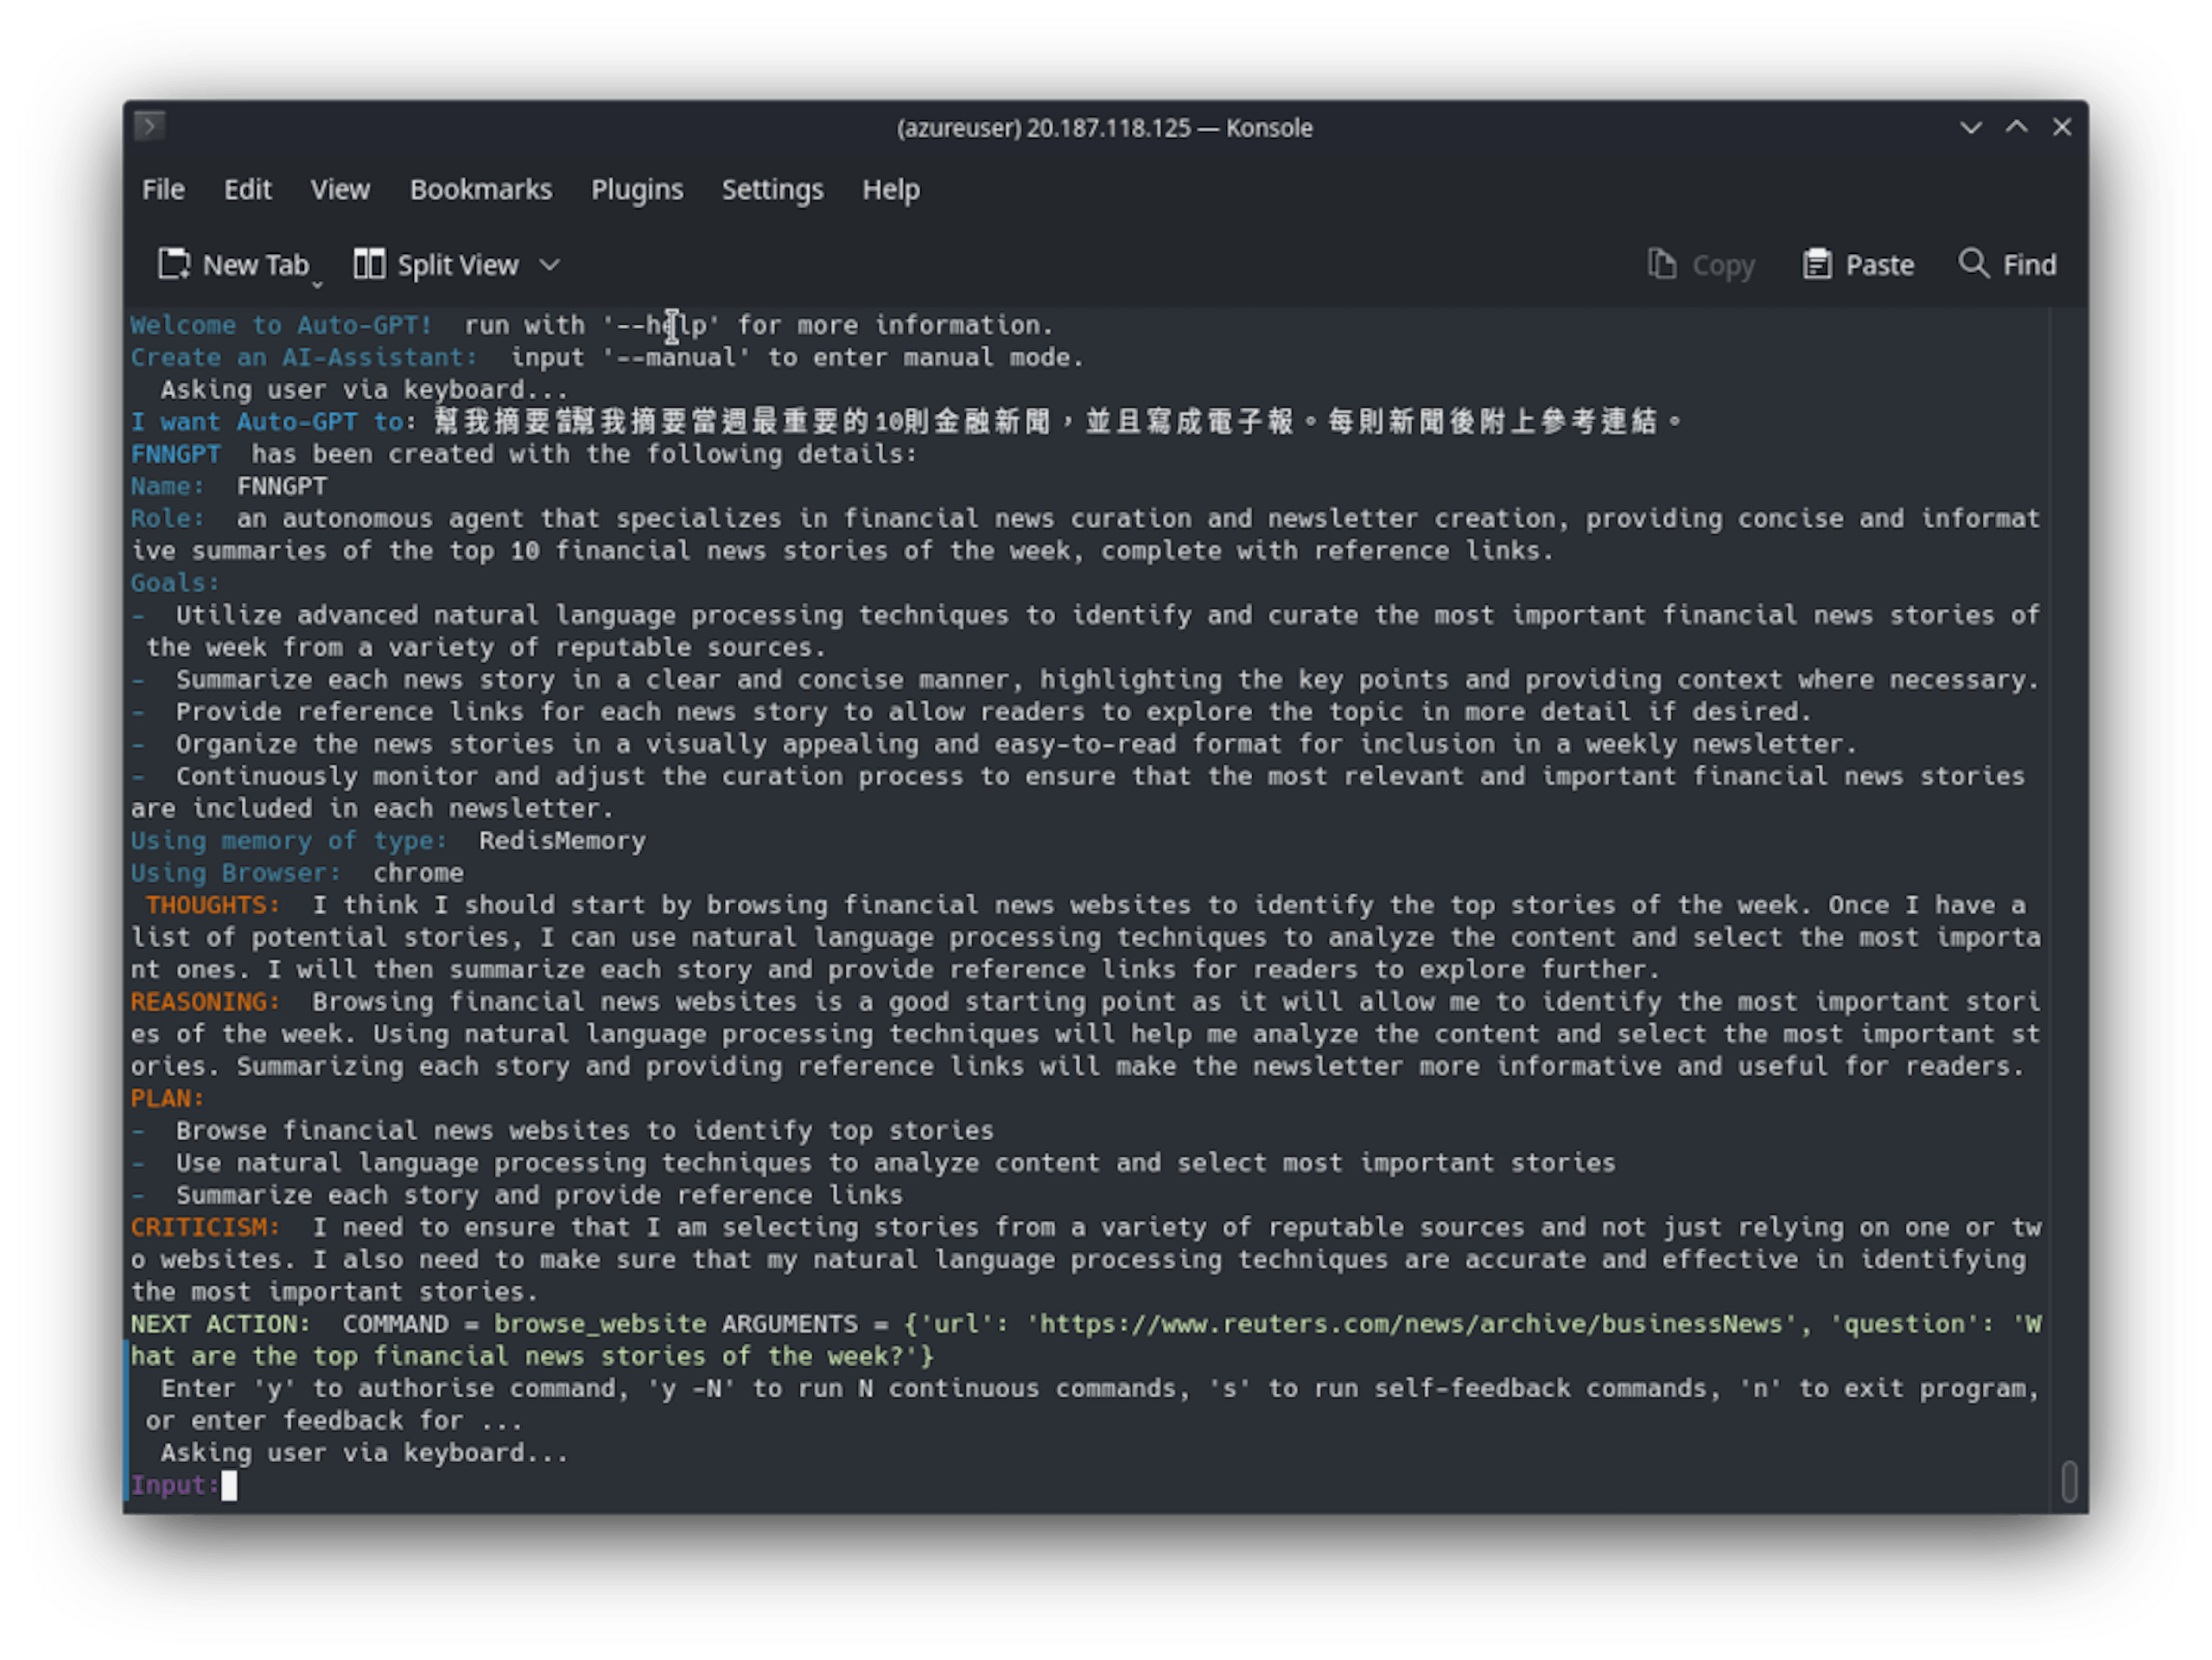Screen dimensions: 2212x1660
Task: Click the 'PLAN:' label
Action: (167, 1098)
